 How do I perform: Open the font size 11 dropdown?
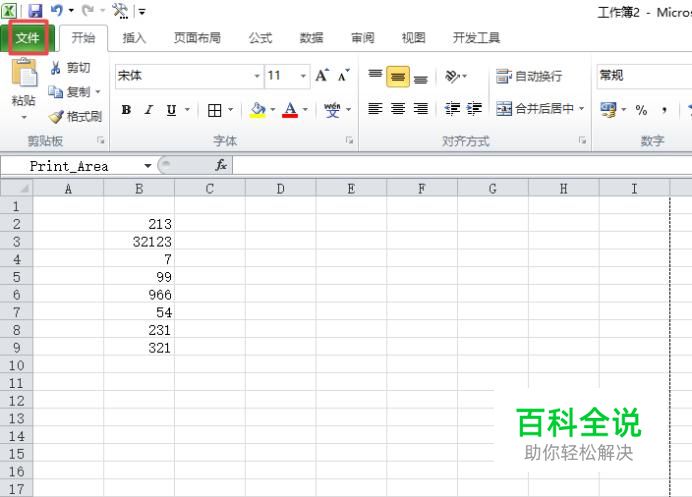click(x=303, y=76)
